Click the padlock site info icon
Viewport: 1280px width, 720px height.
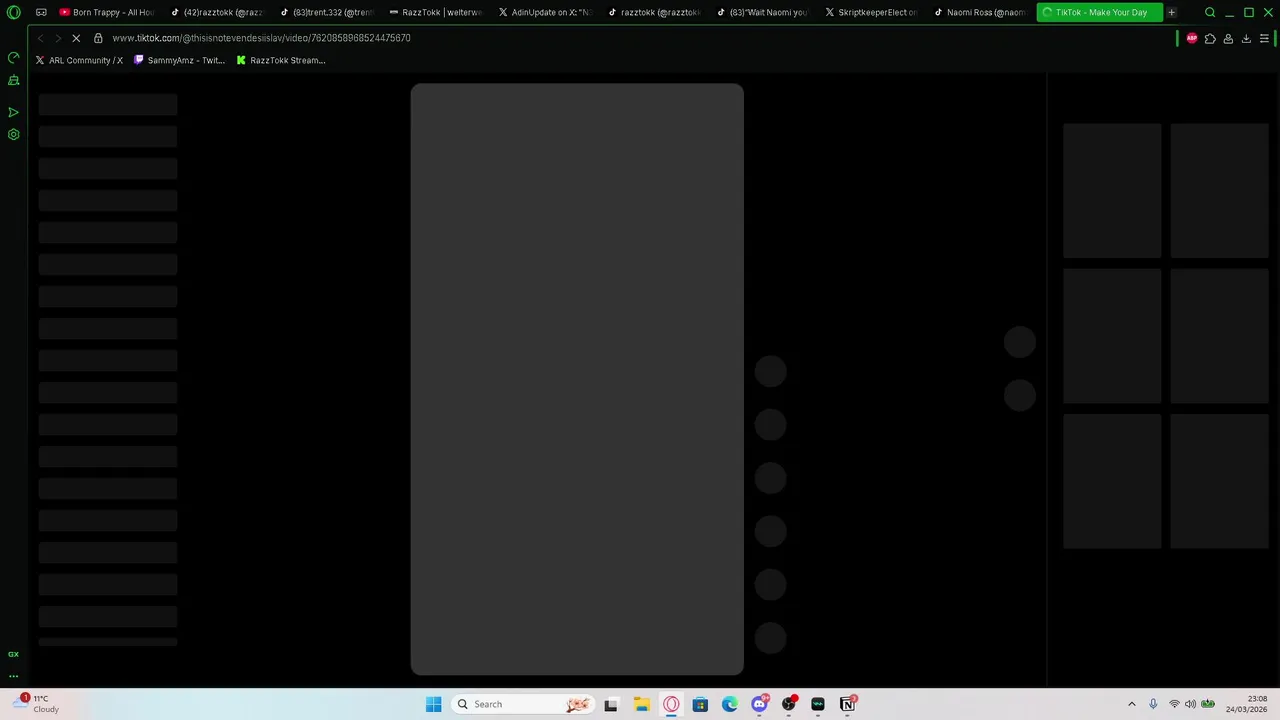click(98, 38)
